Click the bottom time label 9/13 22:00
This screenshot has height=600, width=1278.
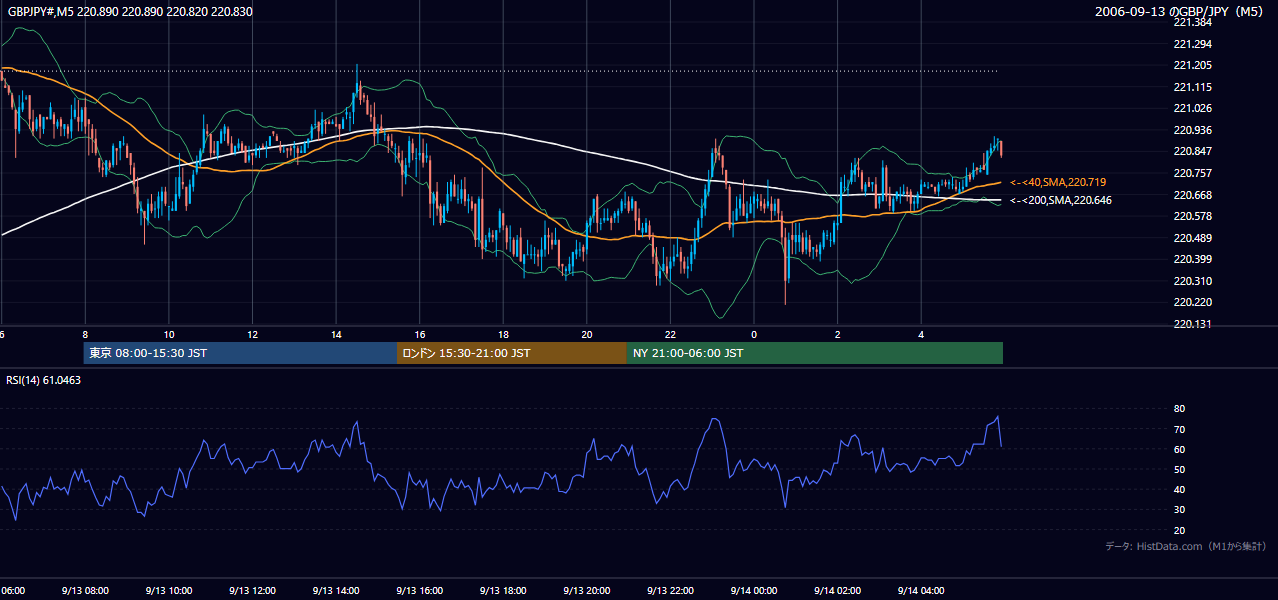(x=670, y=591)
